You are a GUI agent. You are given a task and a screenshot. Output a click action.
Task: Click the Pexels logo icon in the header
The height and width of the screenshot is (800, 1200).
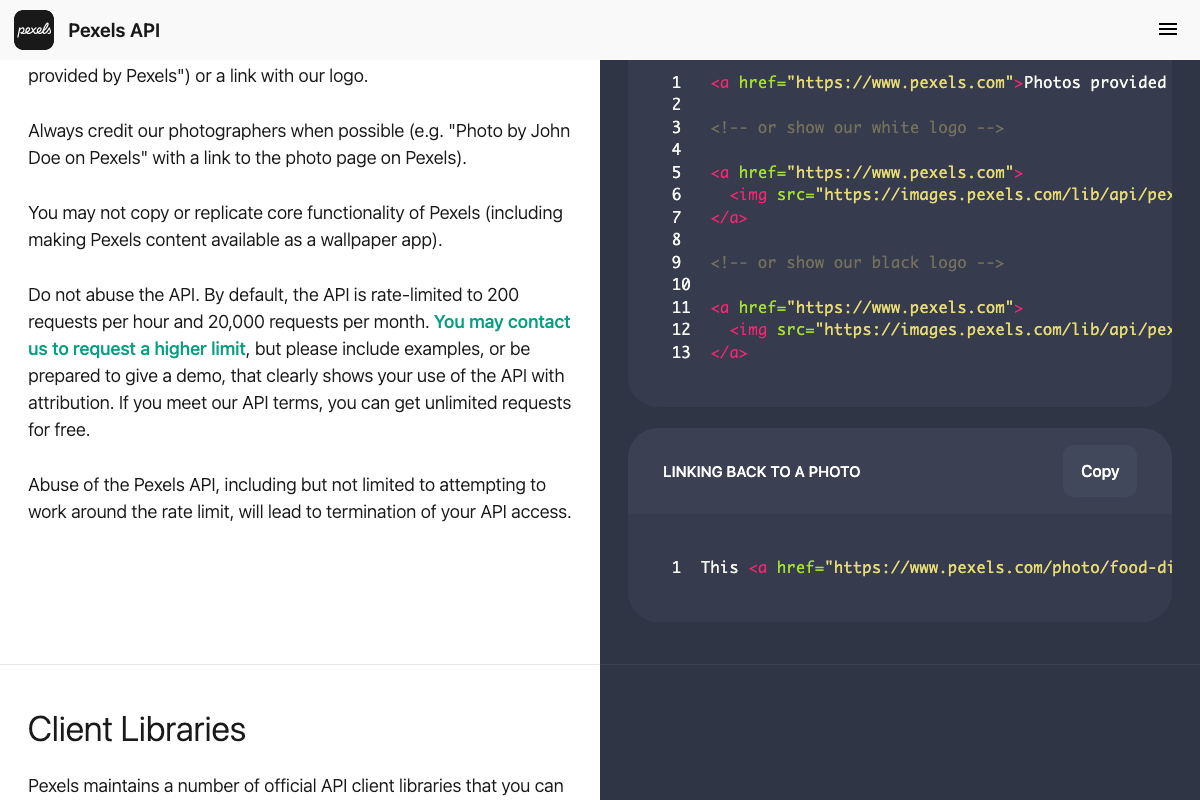click(x=34, y=30)
